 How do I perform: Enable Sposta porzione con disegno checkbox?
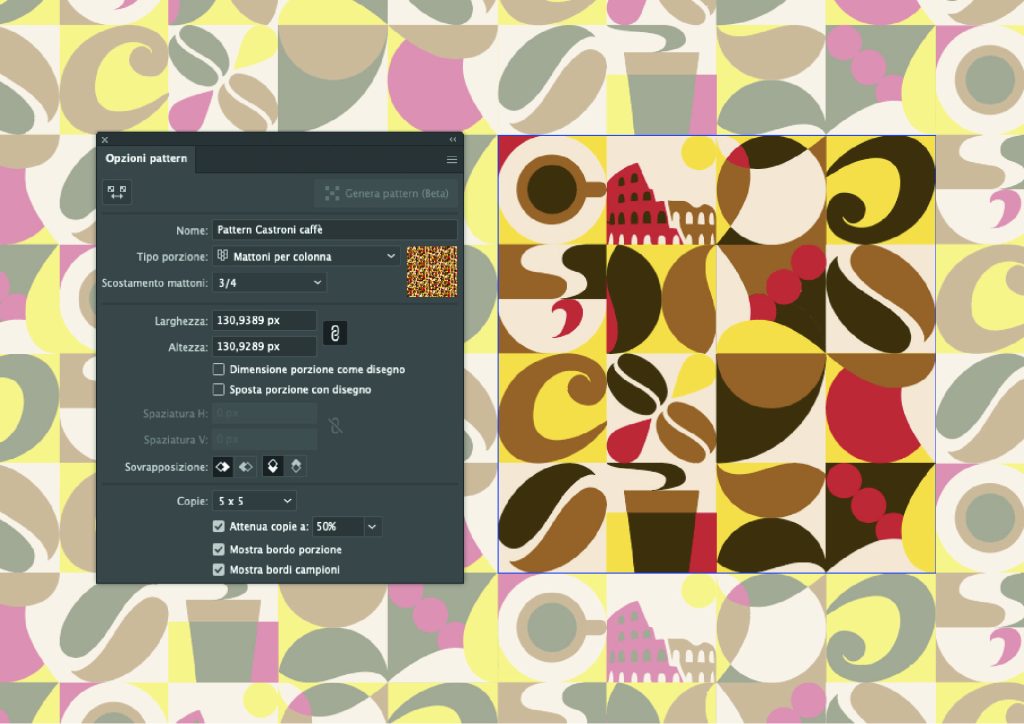tap(219, 390)
